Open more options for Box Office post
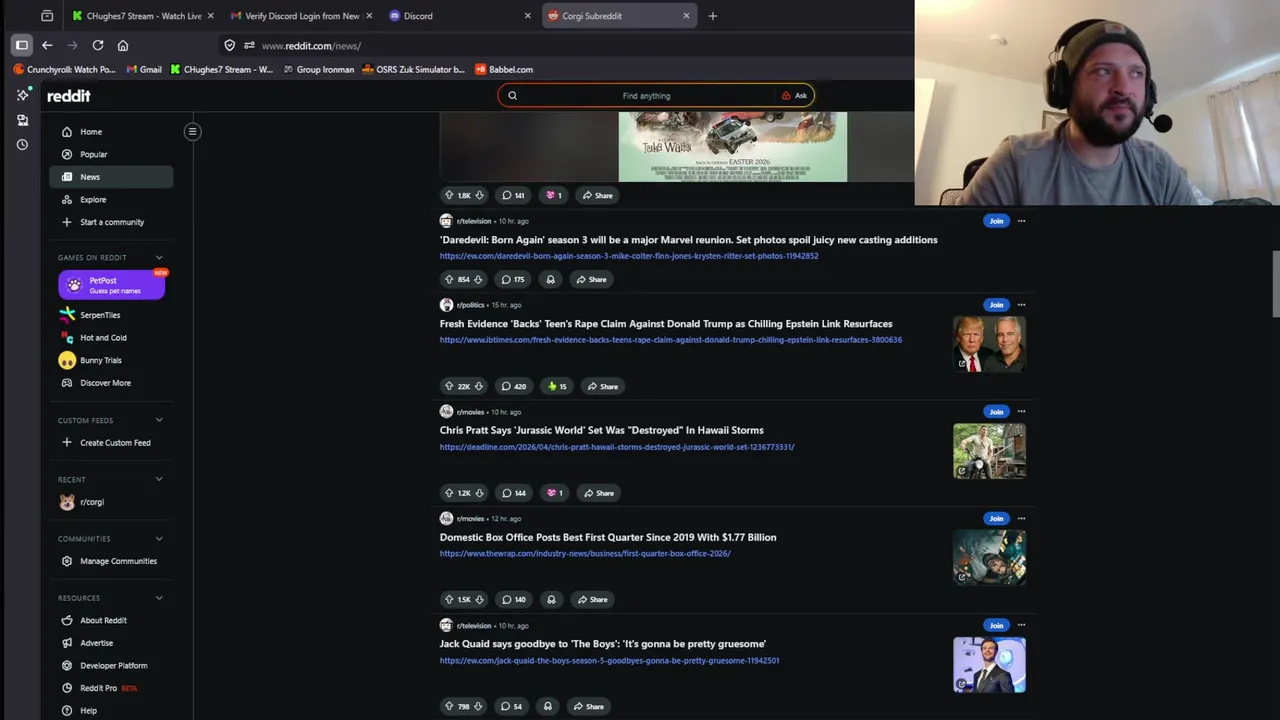The image size is (1280, 720). point(1021,519)
